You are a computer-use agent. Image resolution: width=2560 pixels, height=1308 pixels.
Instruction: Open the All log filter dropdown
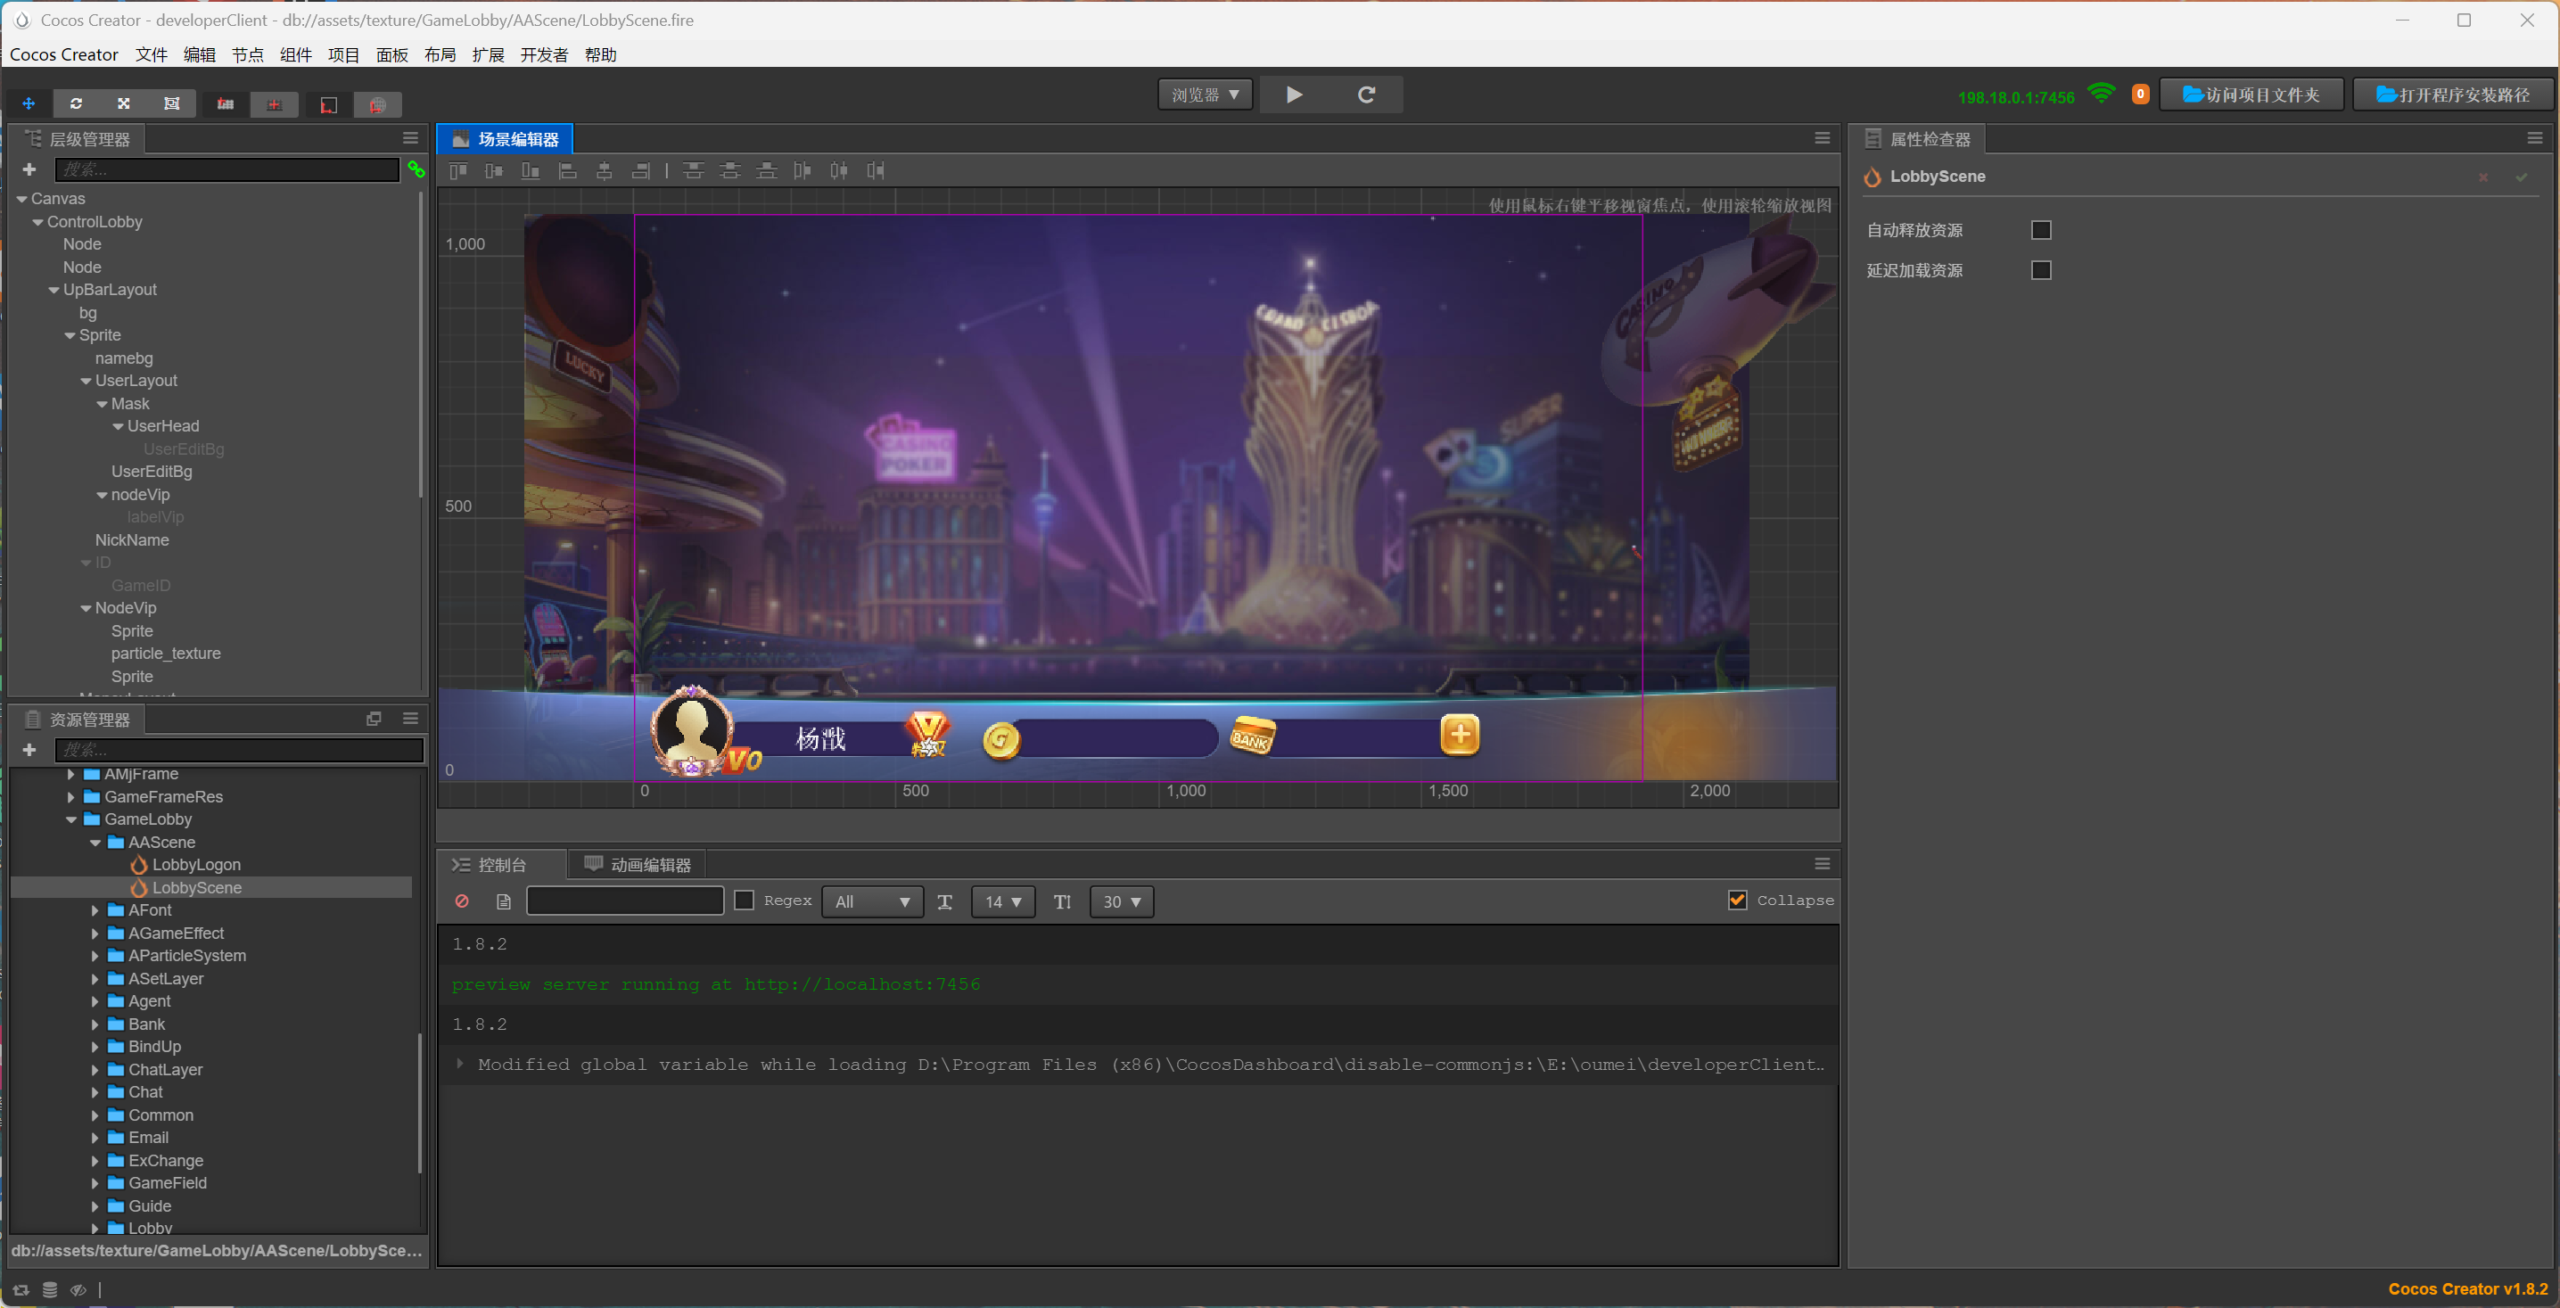coord(872,902)
